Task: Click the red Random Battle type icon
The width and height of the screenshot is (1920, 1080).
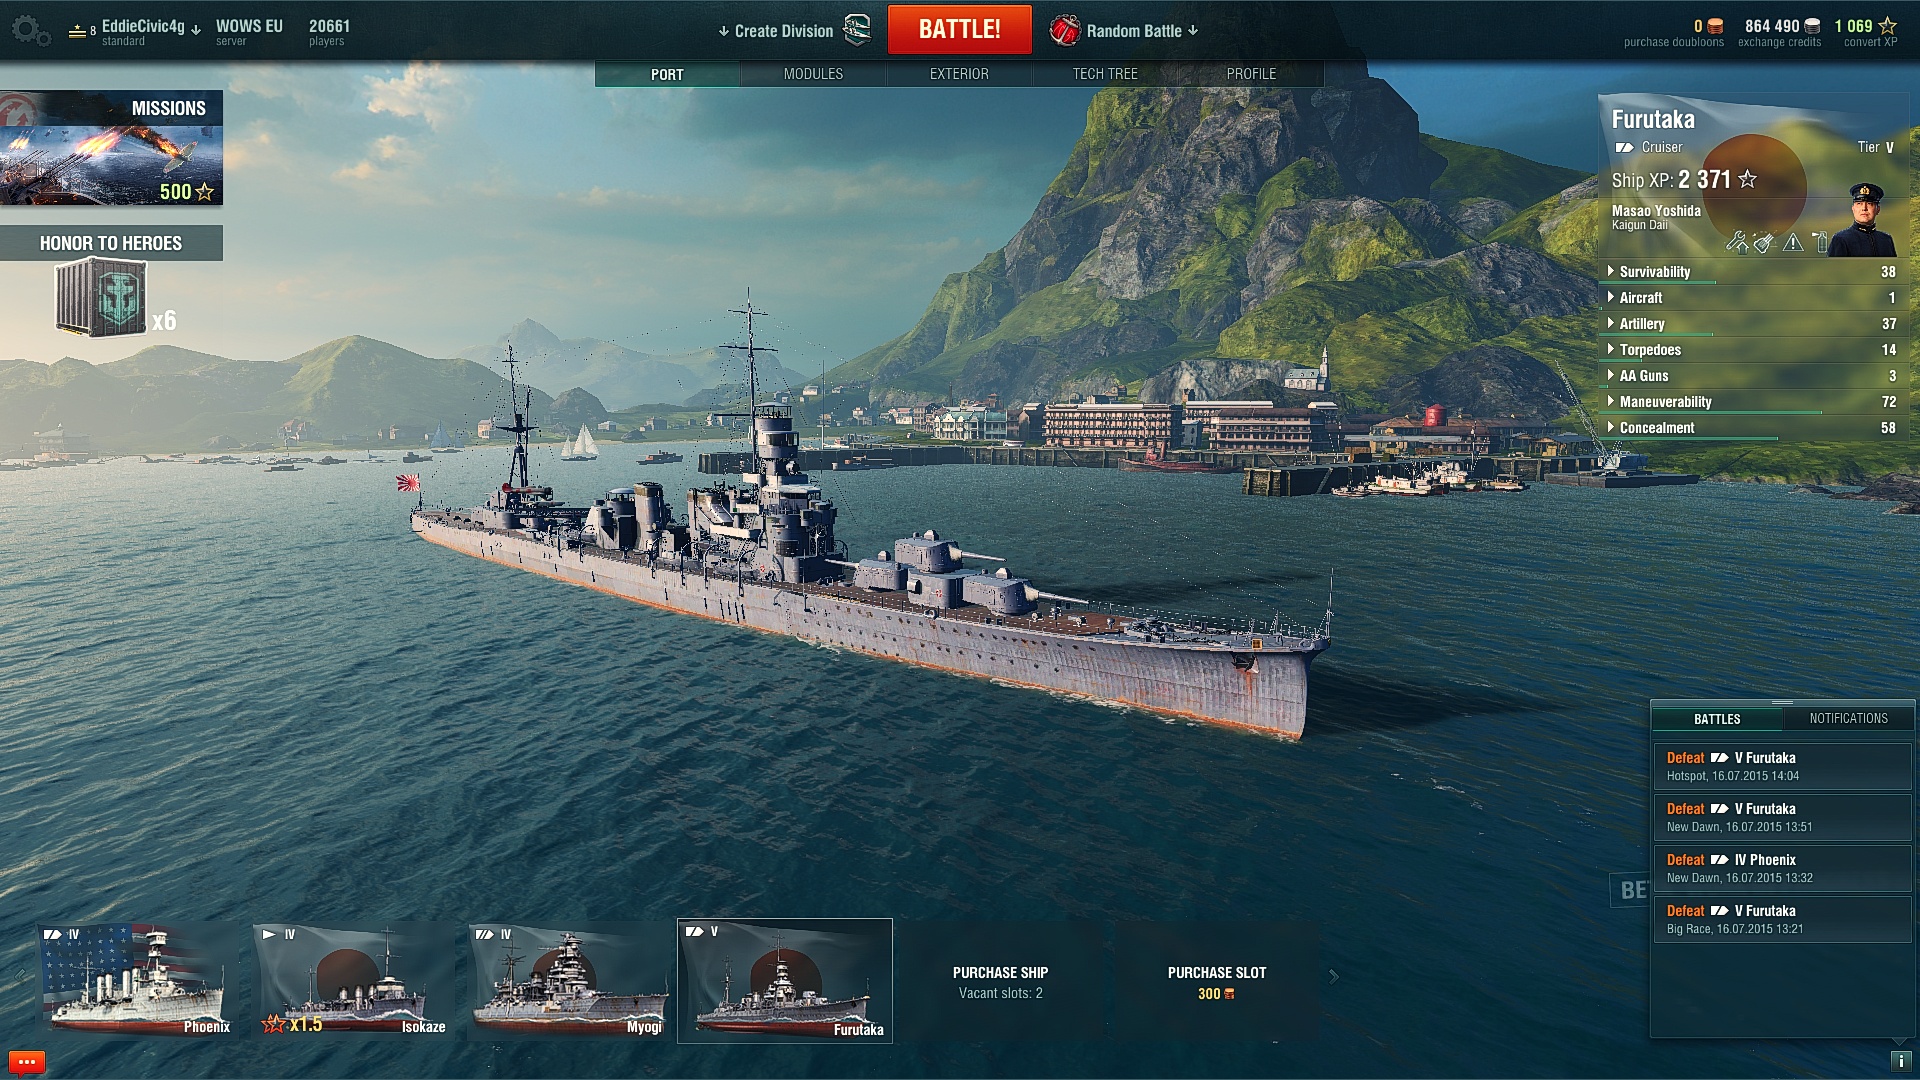Action: point(1065,31)
